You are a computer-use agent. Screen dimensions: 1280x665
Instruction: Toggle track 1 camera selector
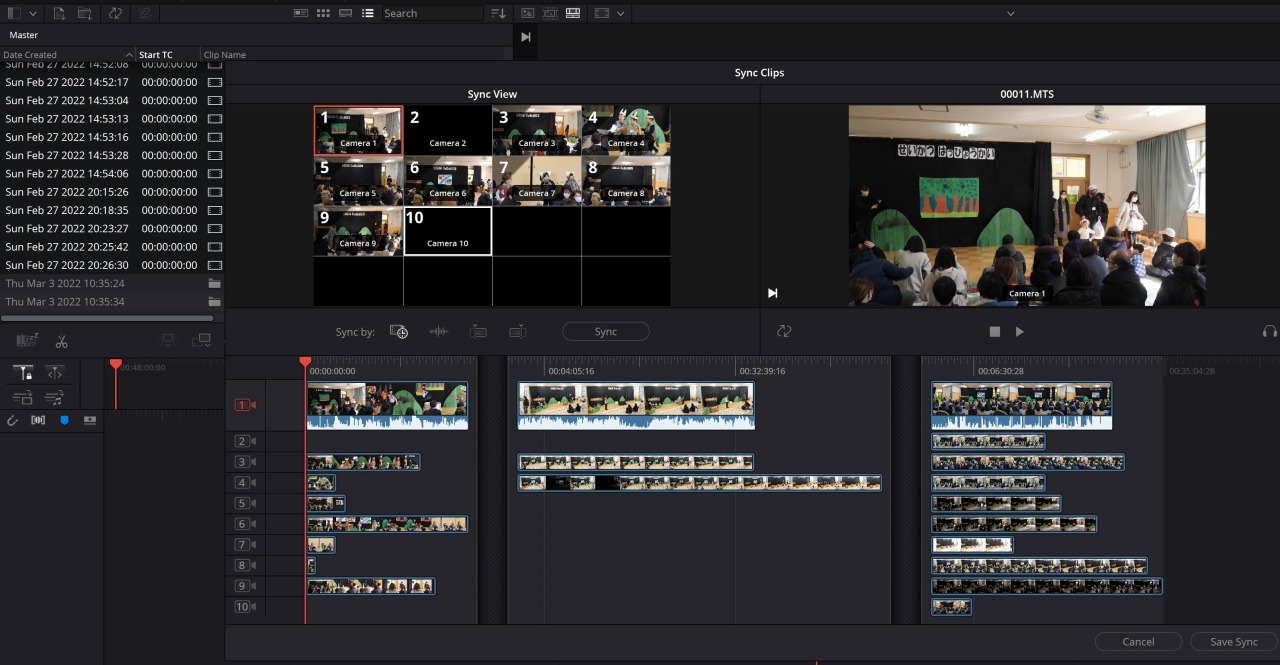coord(245,405)
